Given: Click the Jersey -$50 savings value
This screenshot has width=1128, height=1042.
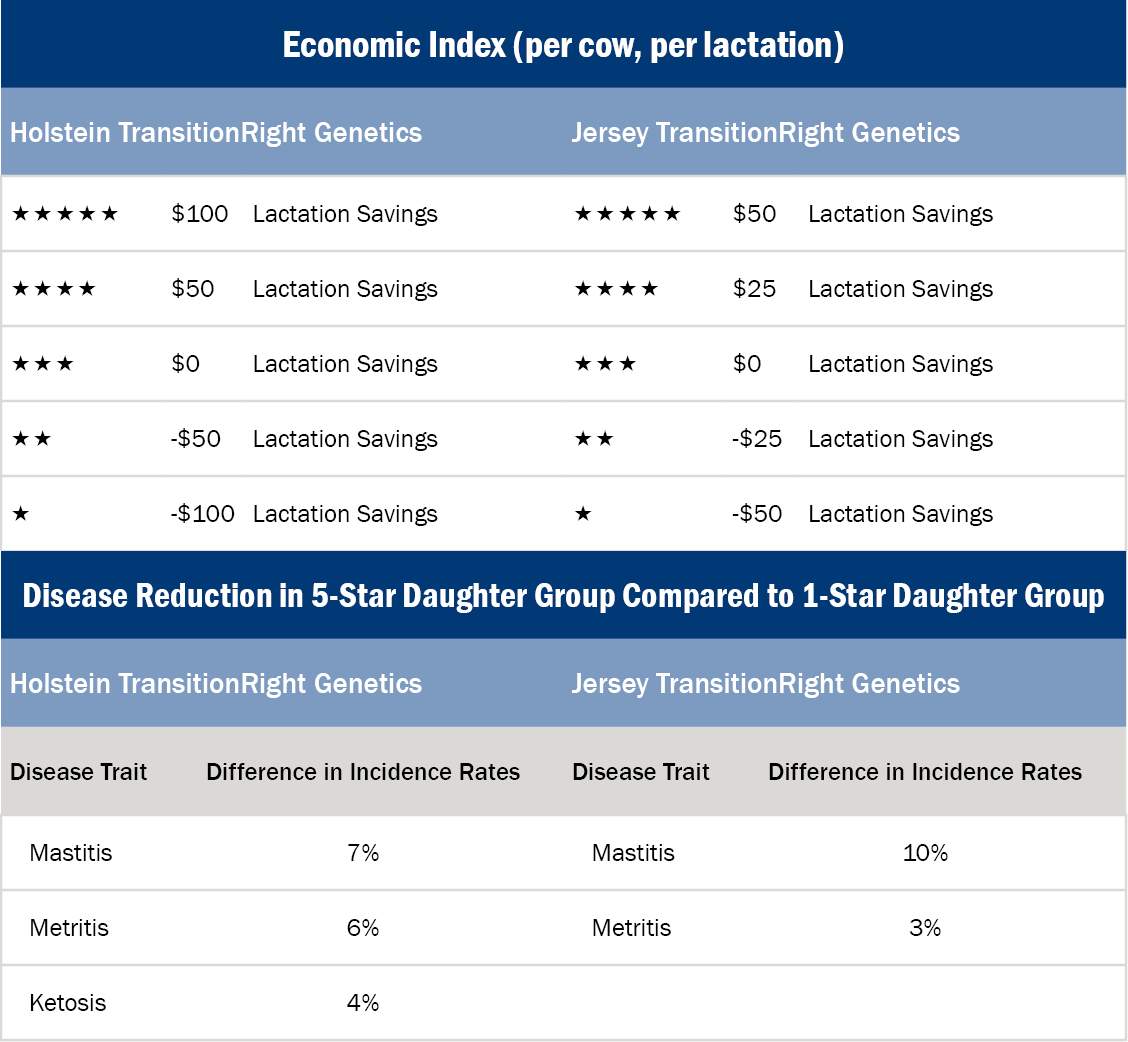Looking at the screenshot, I should (x=757, y=514).
